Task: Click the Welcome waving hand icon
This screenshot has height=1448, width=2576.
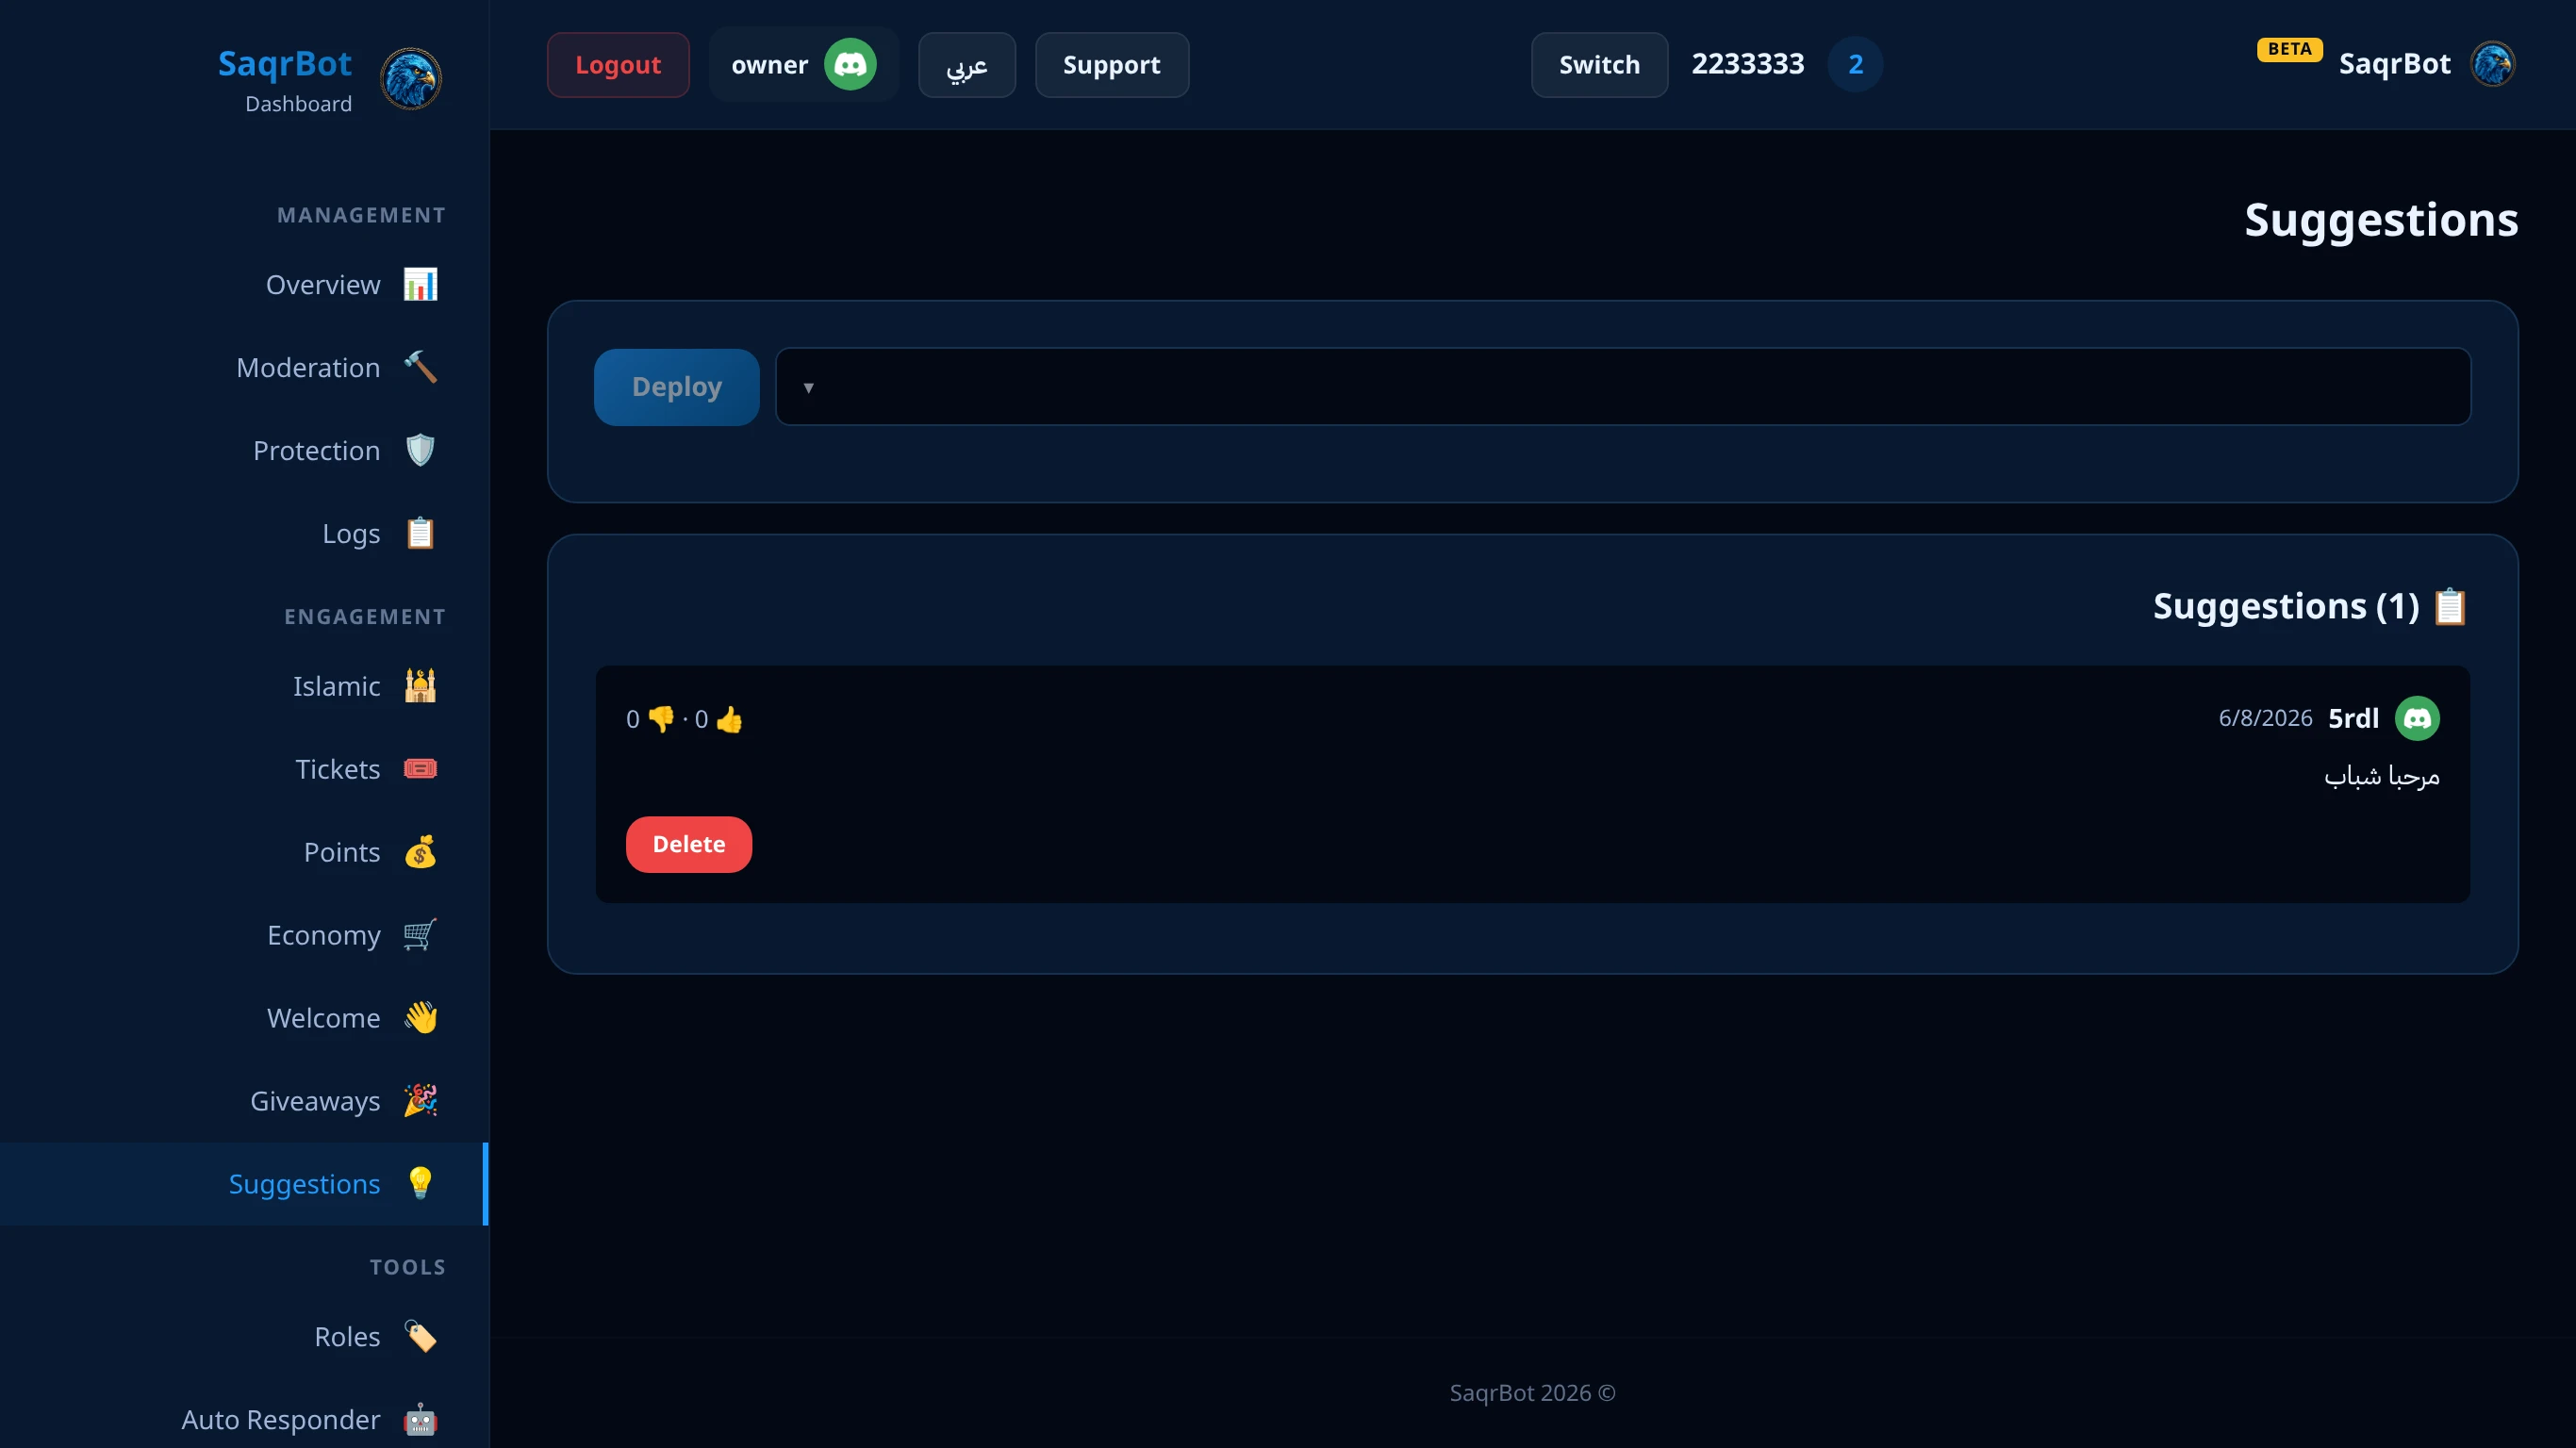Action: pyautogui.click(x=420, y=1018)
